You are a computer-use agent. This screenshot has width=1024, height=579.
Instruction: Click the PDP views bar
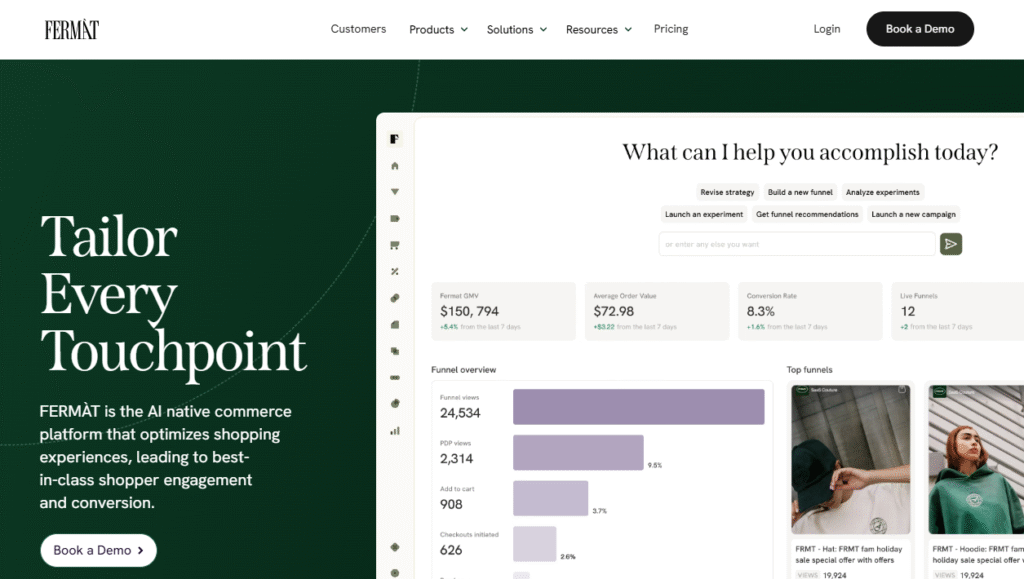[x=578, y=452]
